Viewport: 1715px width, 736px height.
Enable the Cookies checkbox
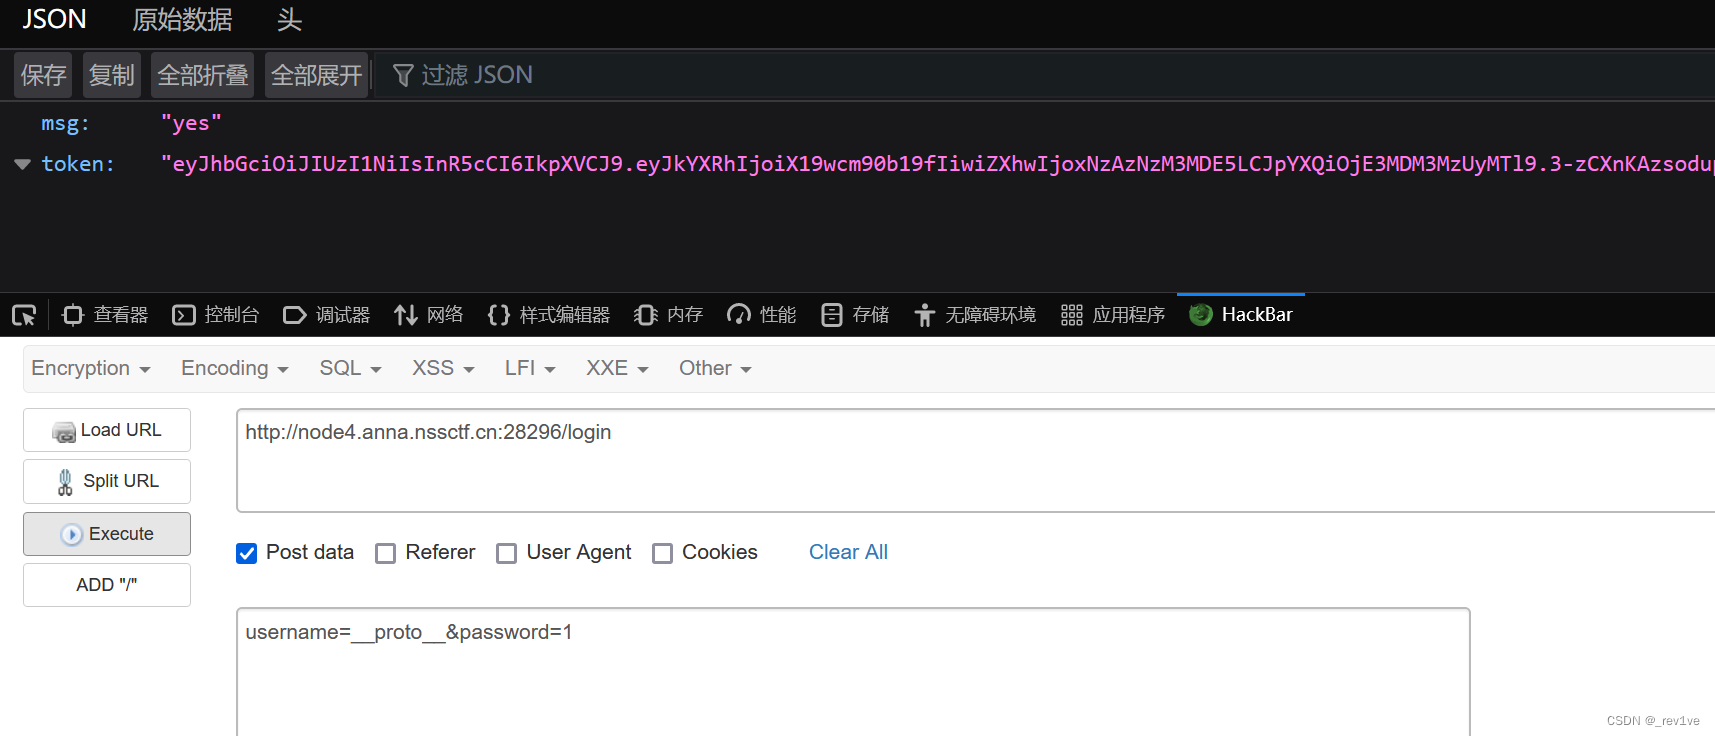point(662,553)
